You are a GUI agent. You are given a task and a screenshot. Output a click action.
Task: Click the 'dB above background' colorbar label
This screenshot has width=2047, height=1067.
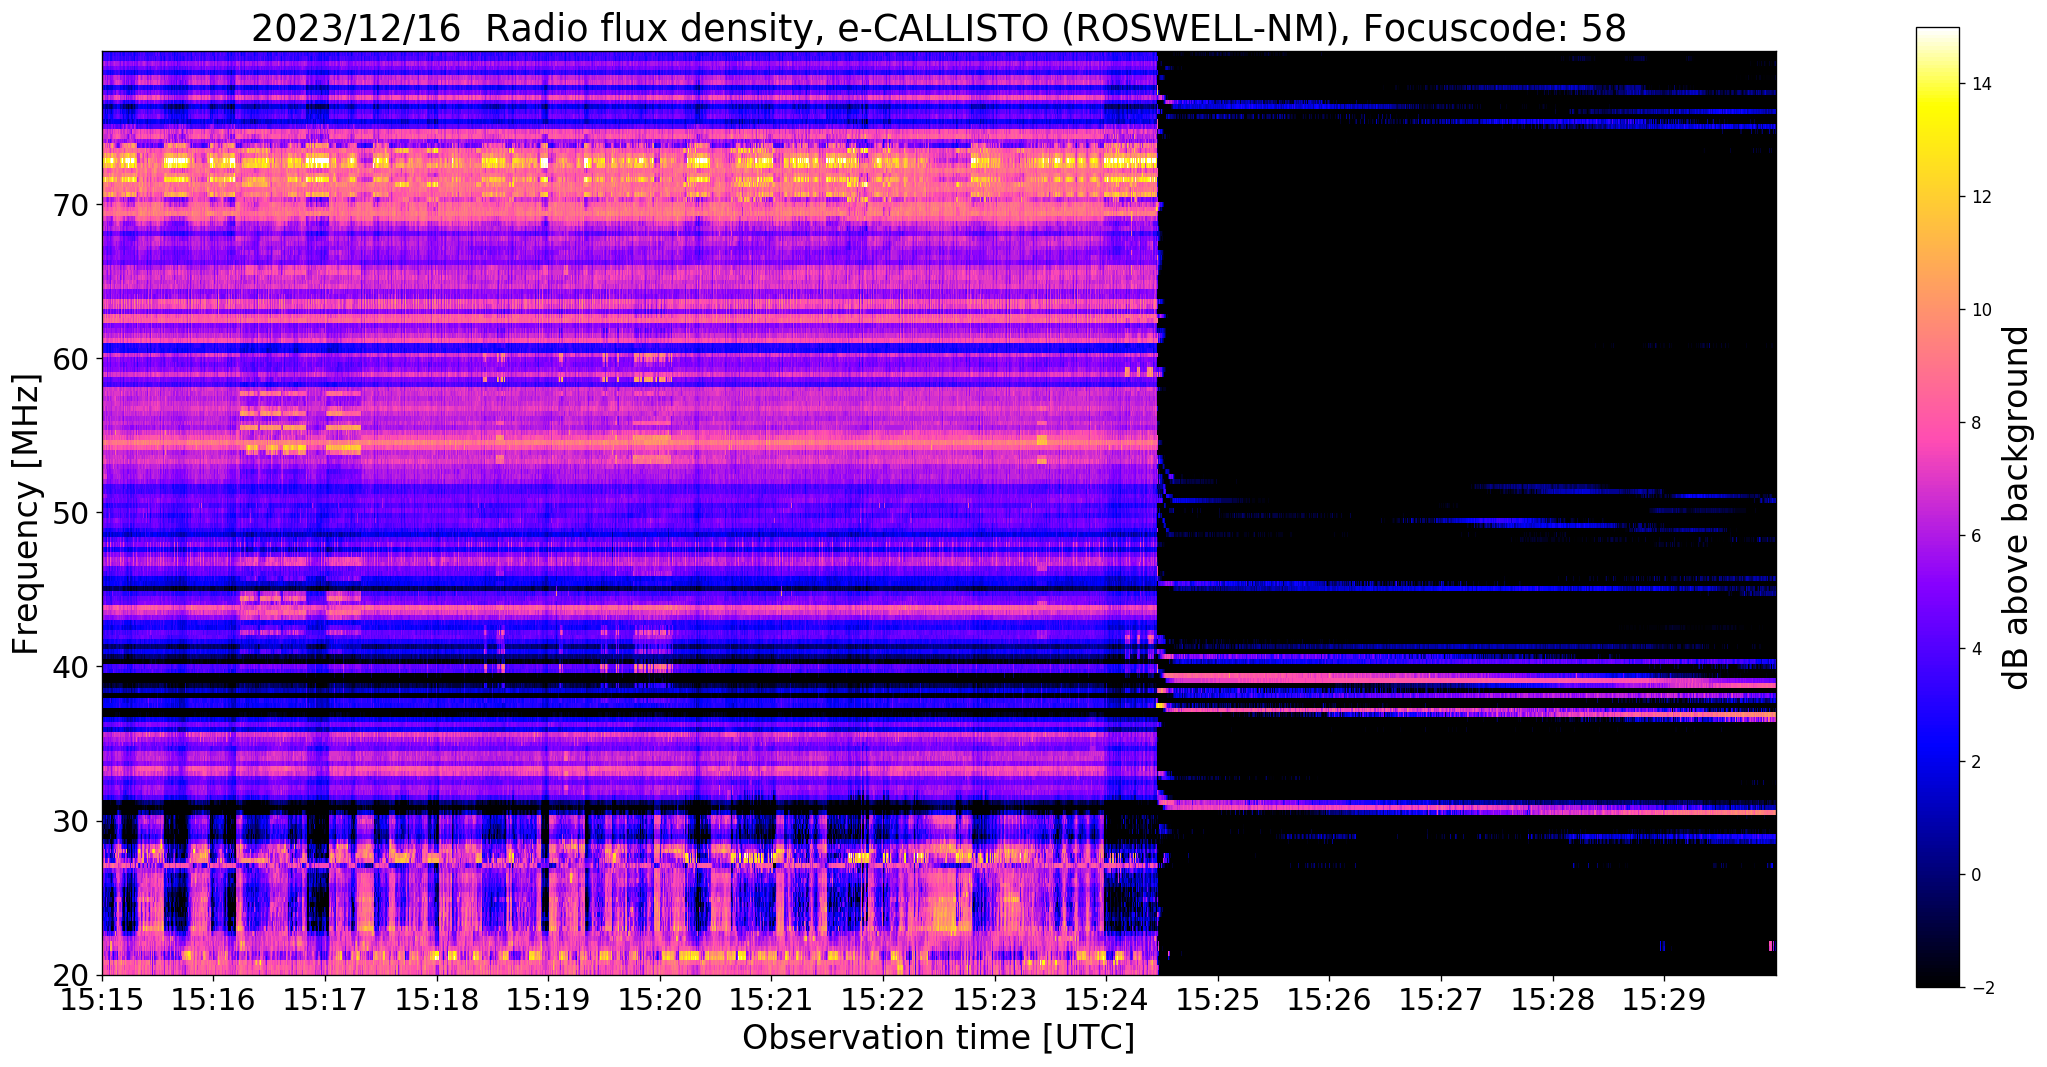click(2017, 507)
